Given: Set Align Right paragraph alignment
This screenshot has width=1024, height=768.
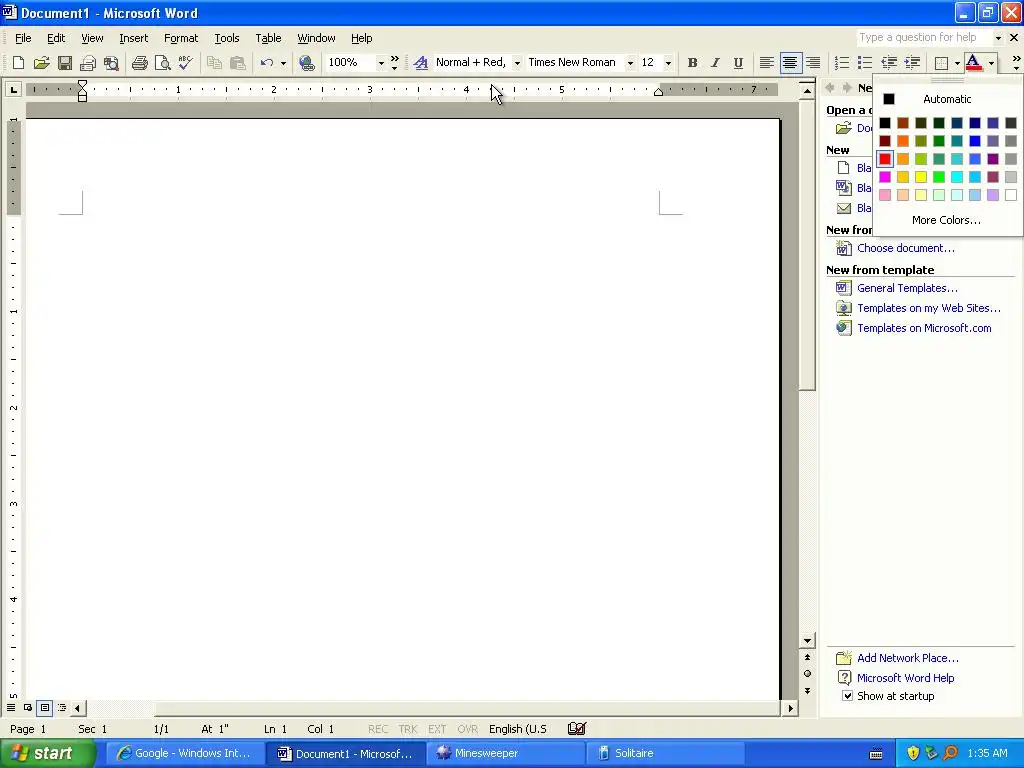Looking at the screenshot, I should point(813,63).
